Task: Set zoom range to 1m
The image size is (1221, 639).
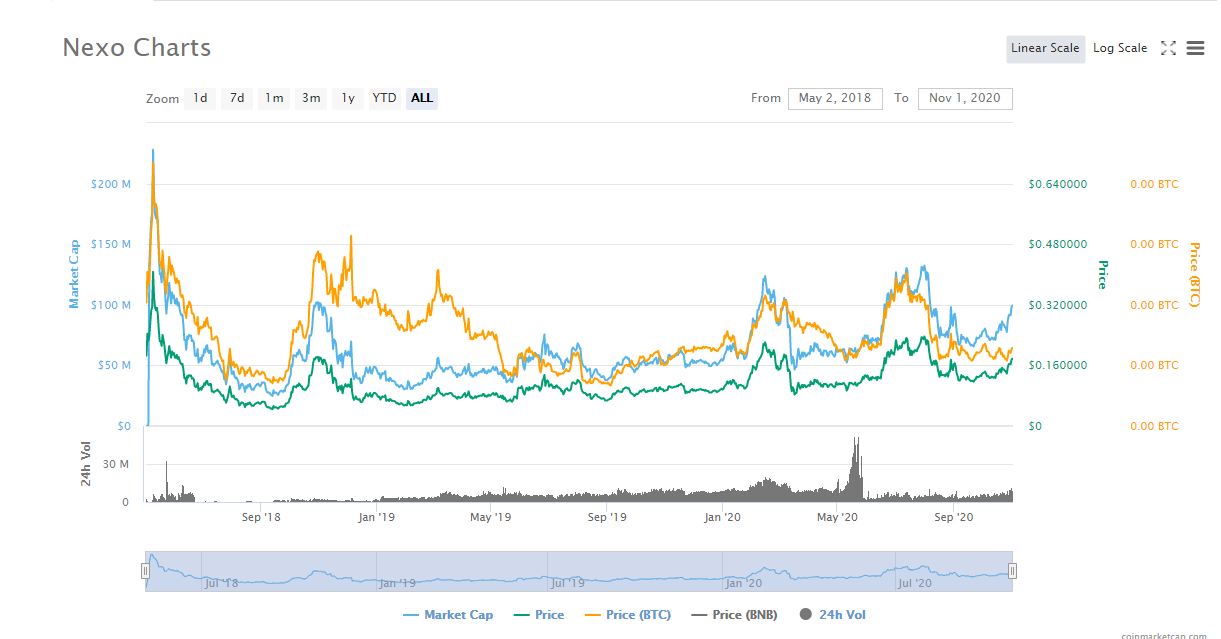Action: [x=274, y=98]
